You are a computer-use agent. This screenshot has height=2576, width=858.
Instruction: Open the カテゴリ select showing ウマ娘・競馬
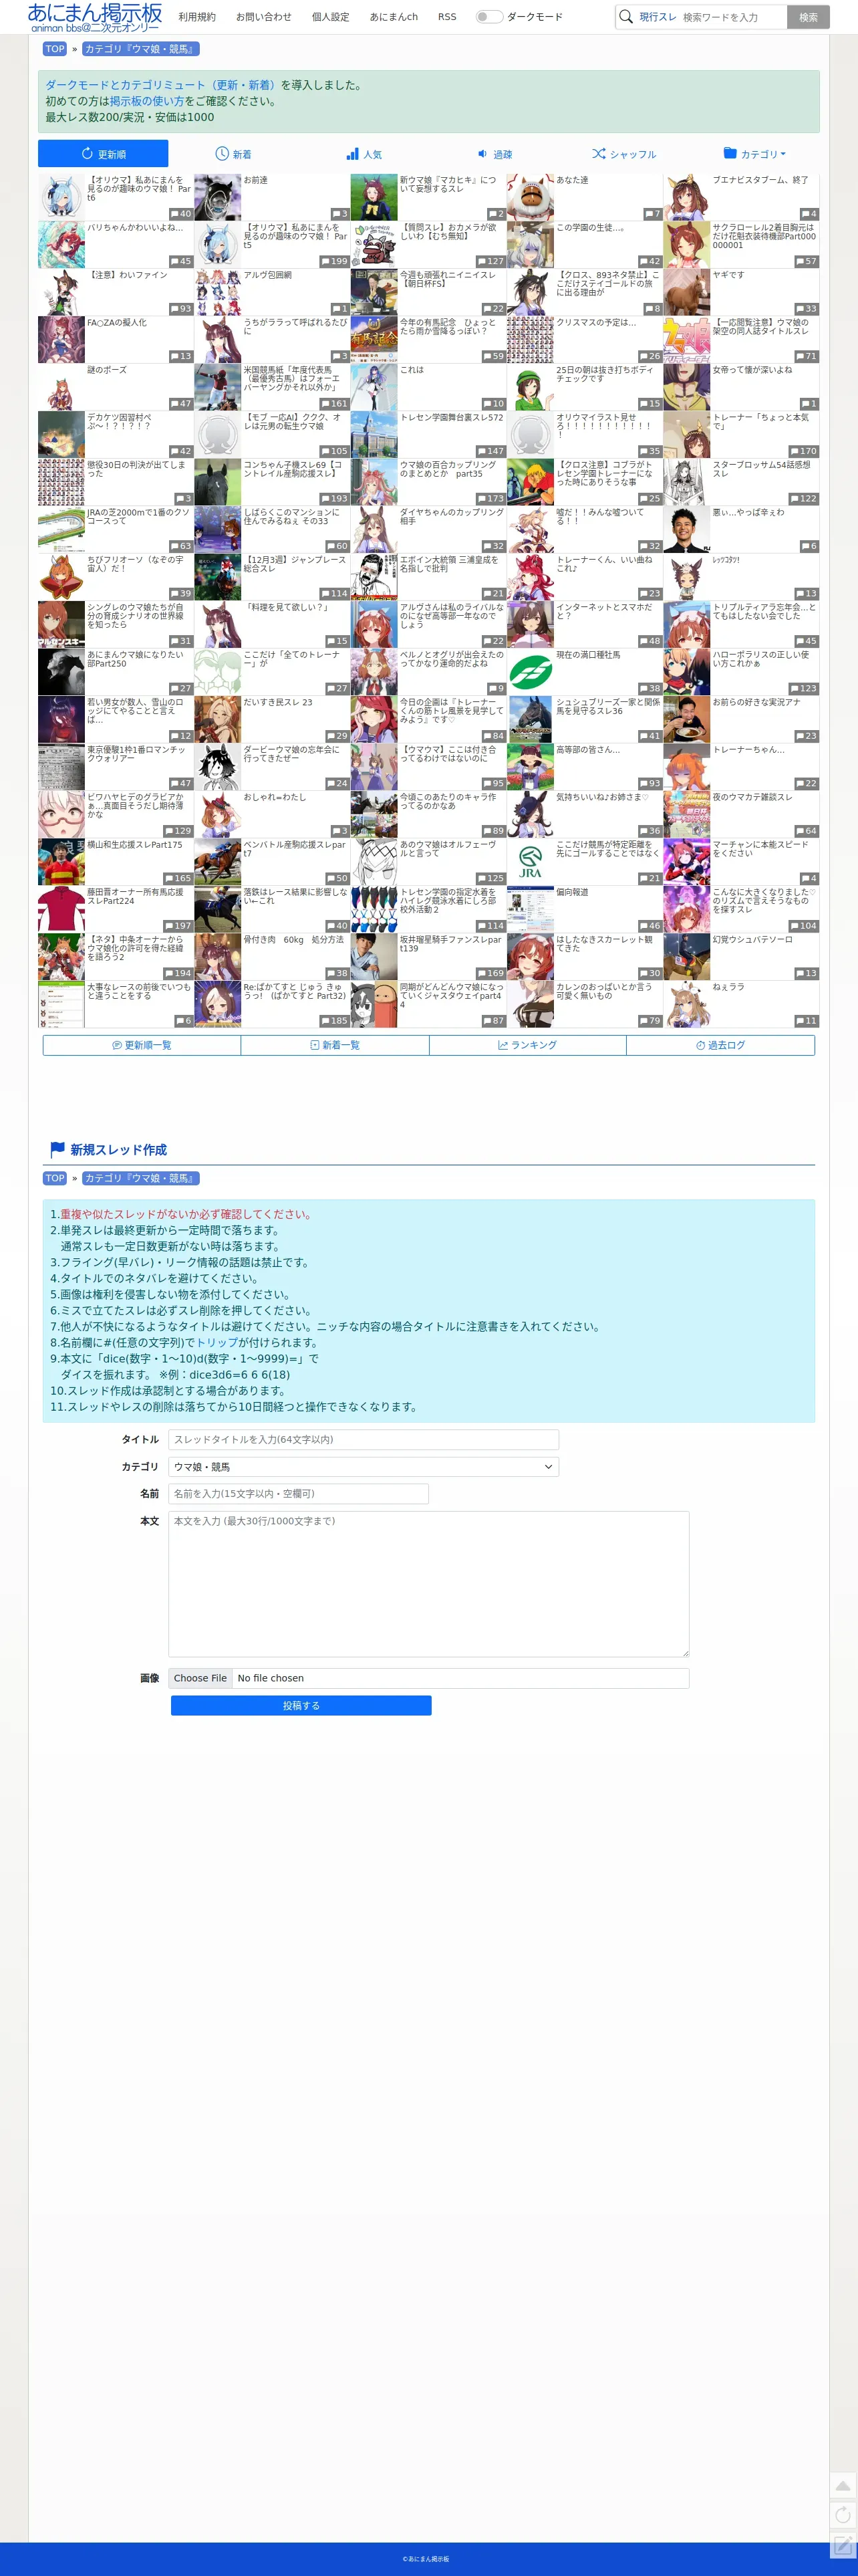tap(363, 1466)
